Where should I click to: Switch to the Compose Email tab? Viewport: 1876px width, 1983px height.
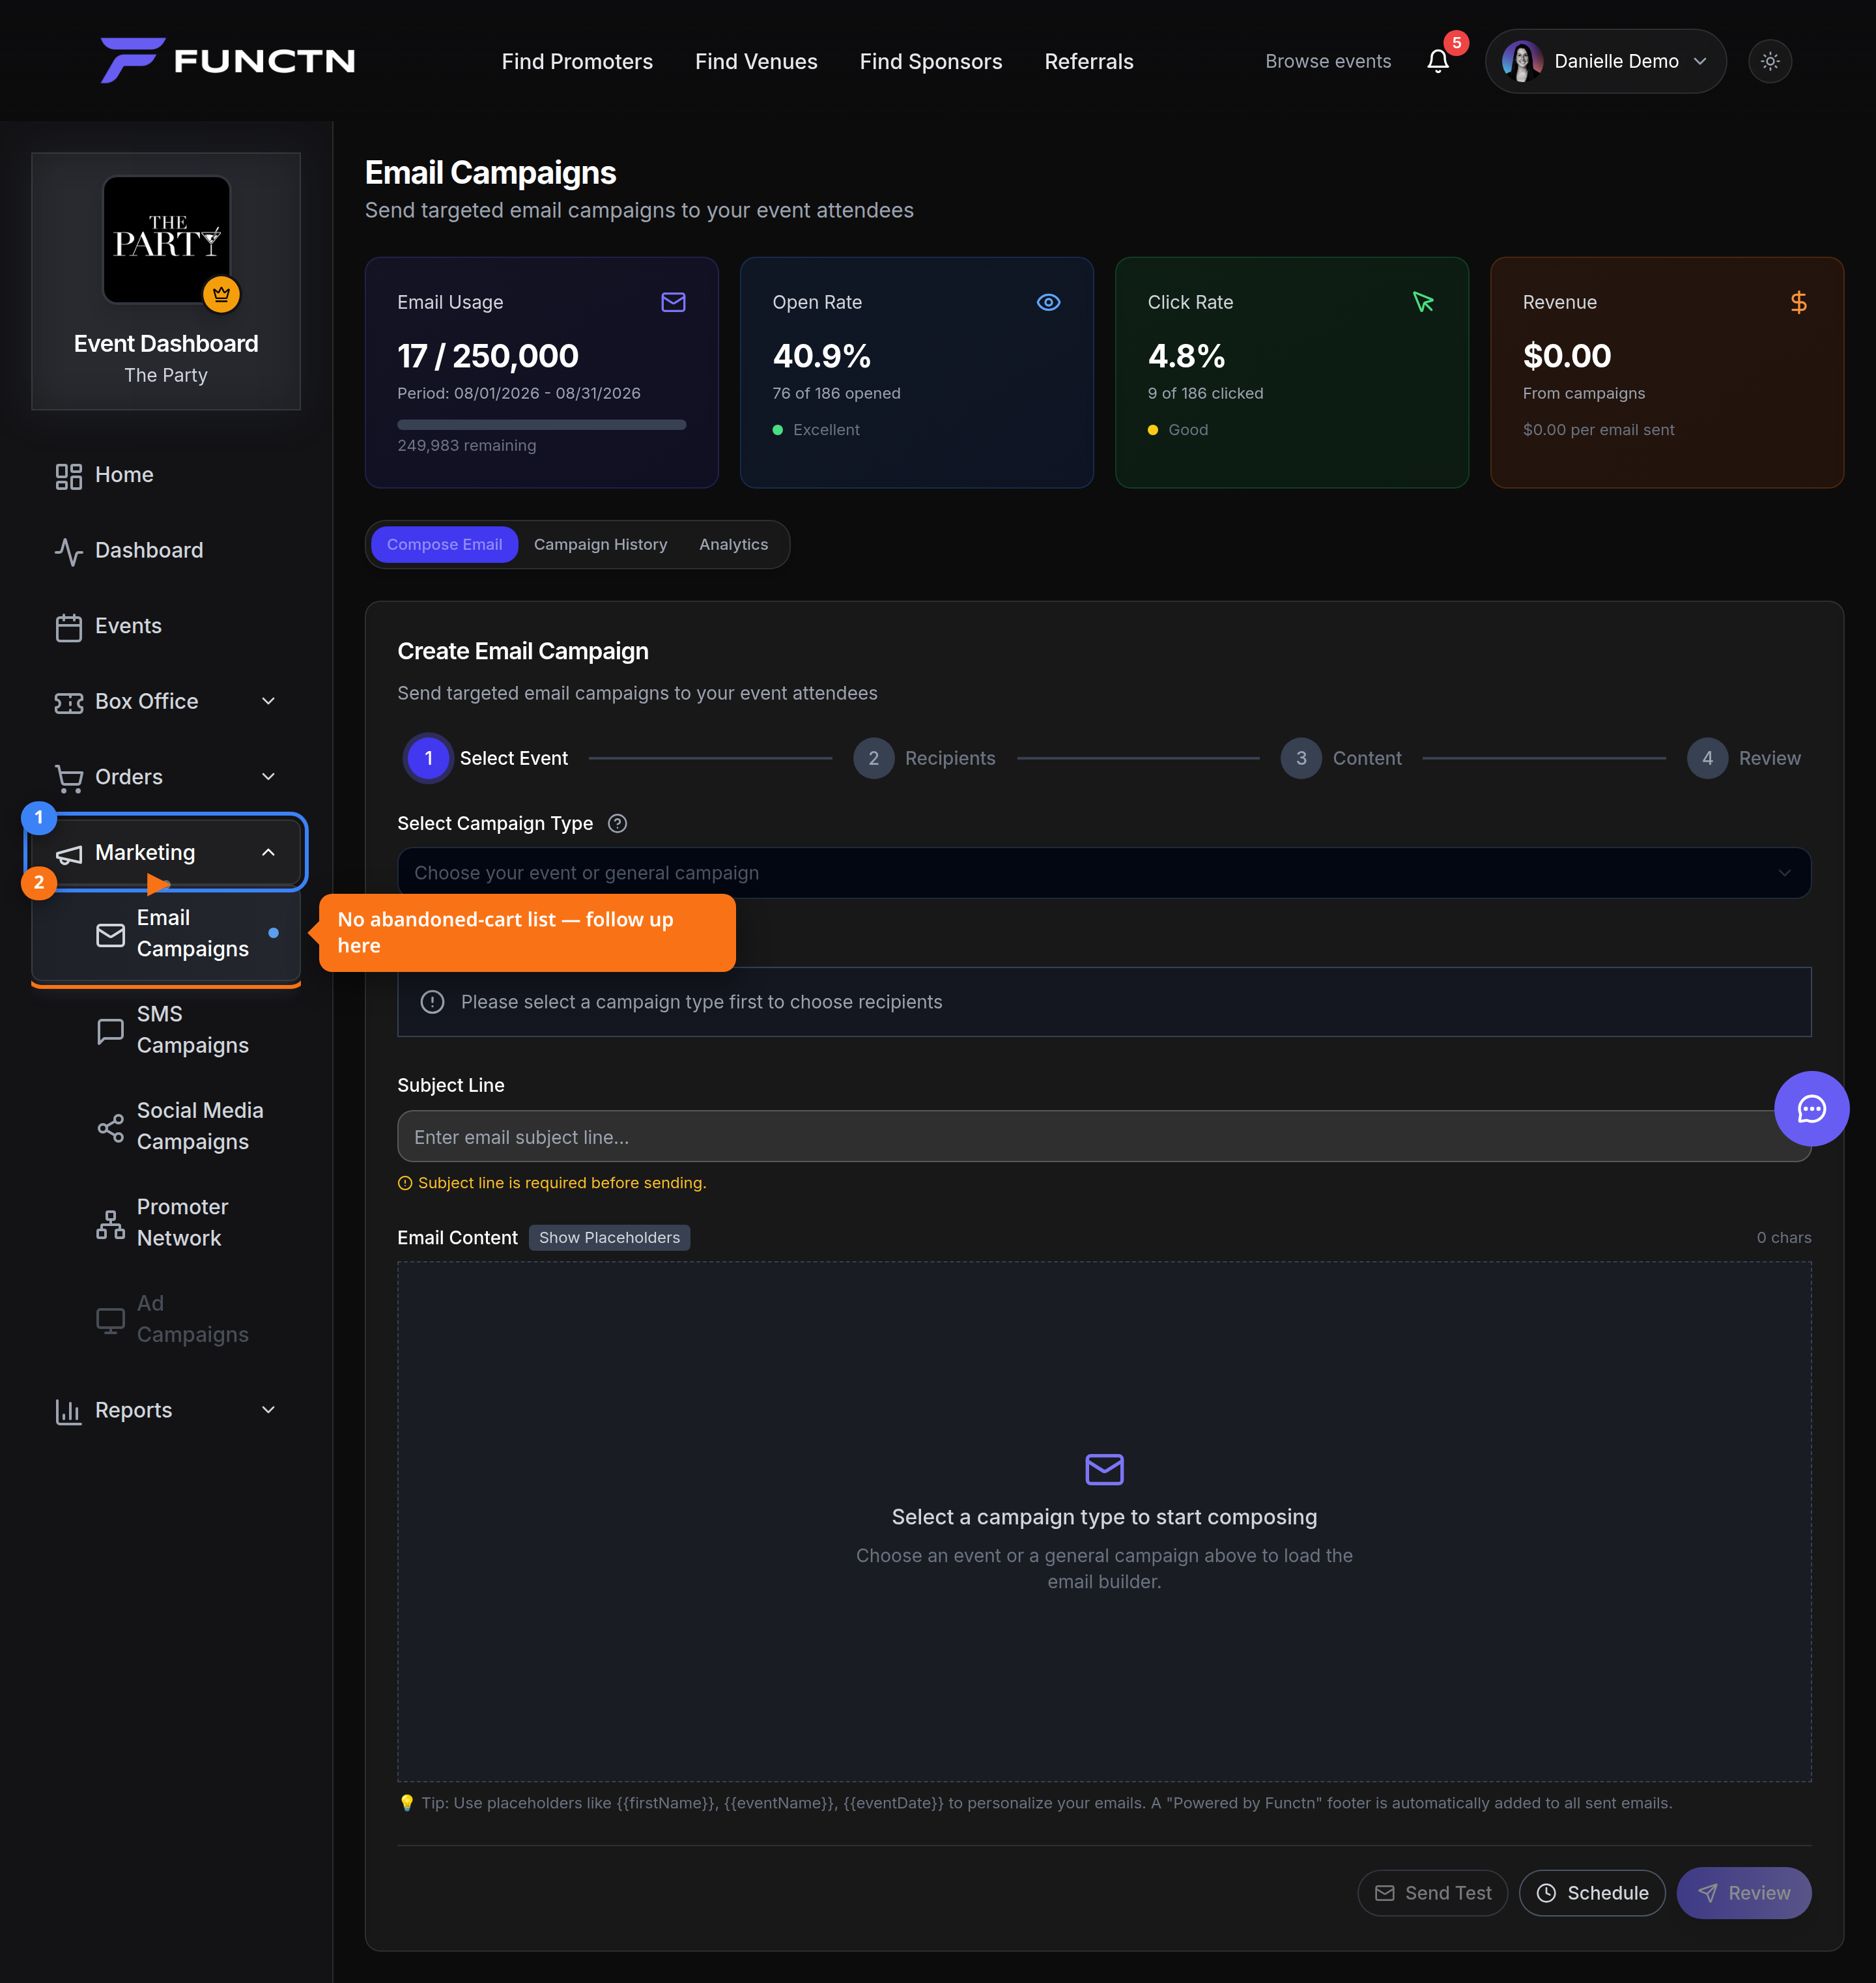445,544
